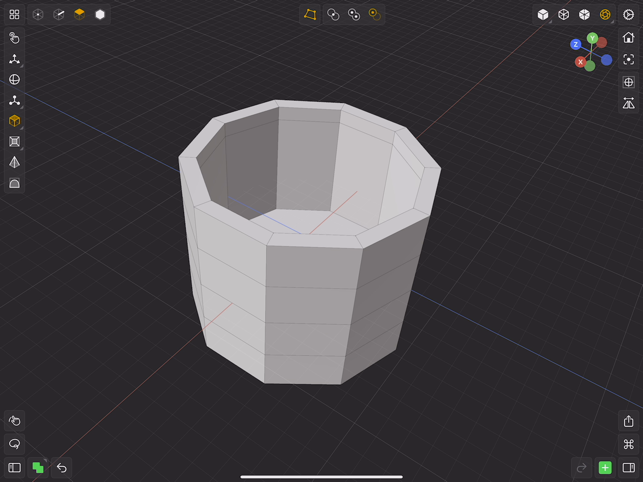643x482 pixels.
Task: Expand the move gizmo tool options corner
Action: [22, 66]
